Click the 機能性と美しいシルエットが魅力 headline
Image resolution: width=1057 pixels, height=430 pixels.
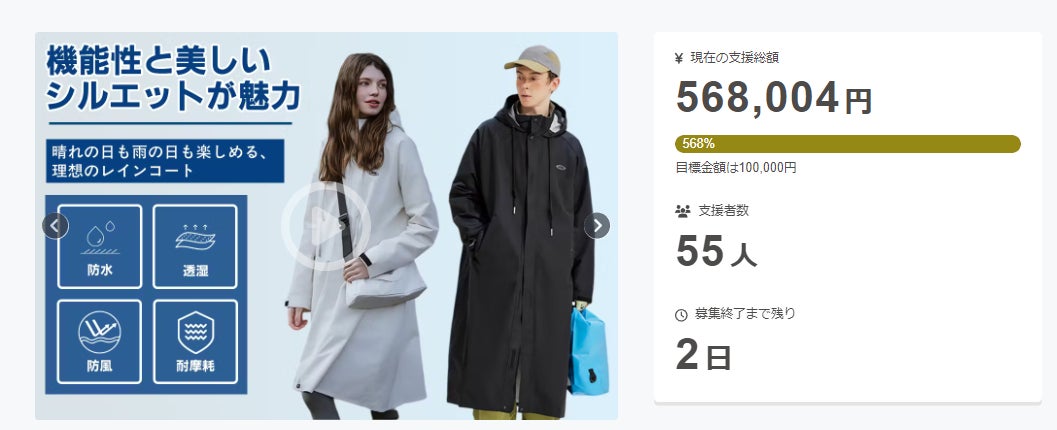(x=173, y=78)
